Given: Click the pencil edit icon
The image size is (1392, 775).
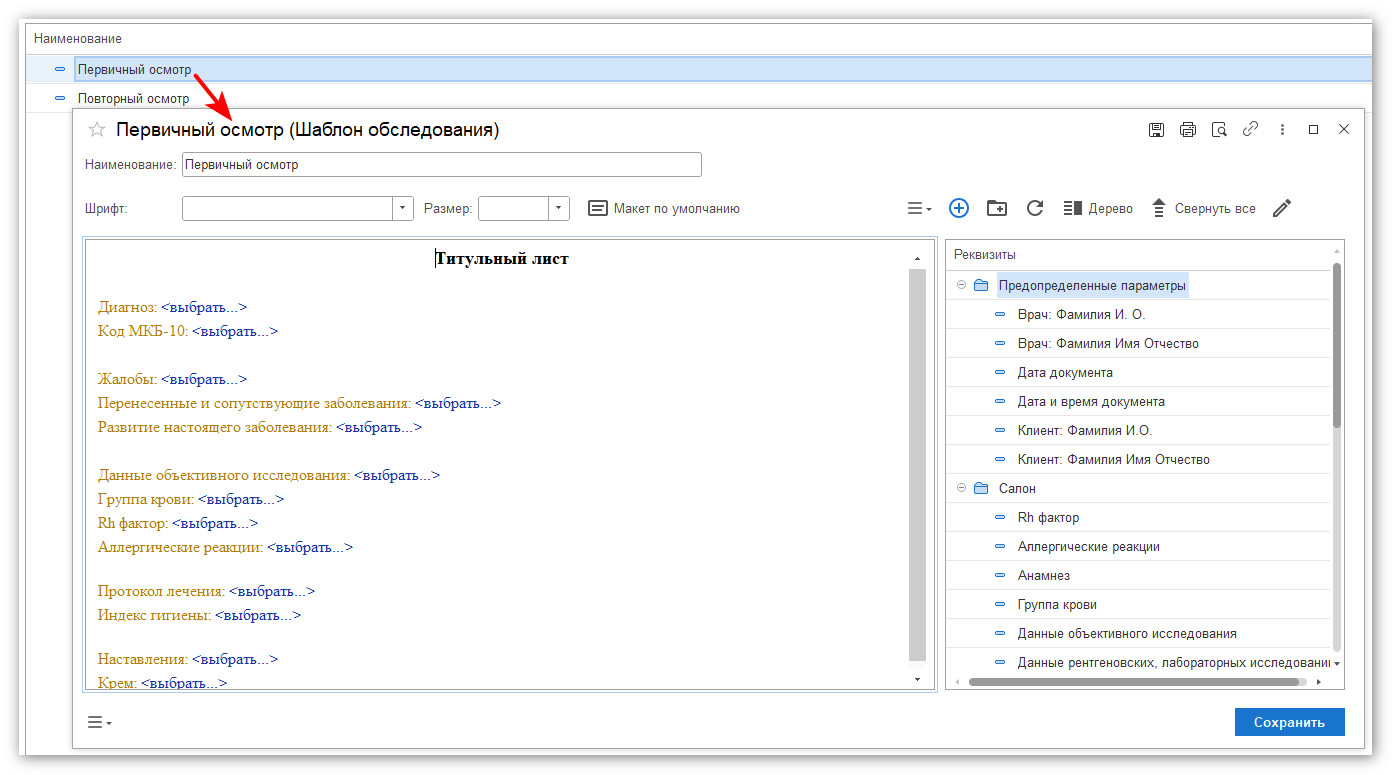Looking at the screenshot, I should [x=1282, y=208].
